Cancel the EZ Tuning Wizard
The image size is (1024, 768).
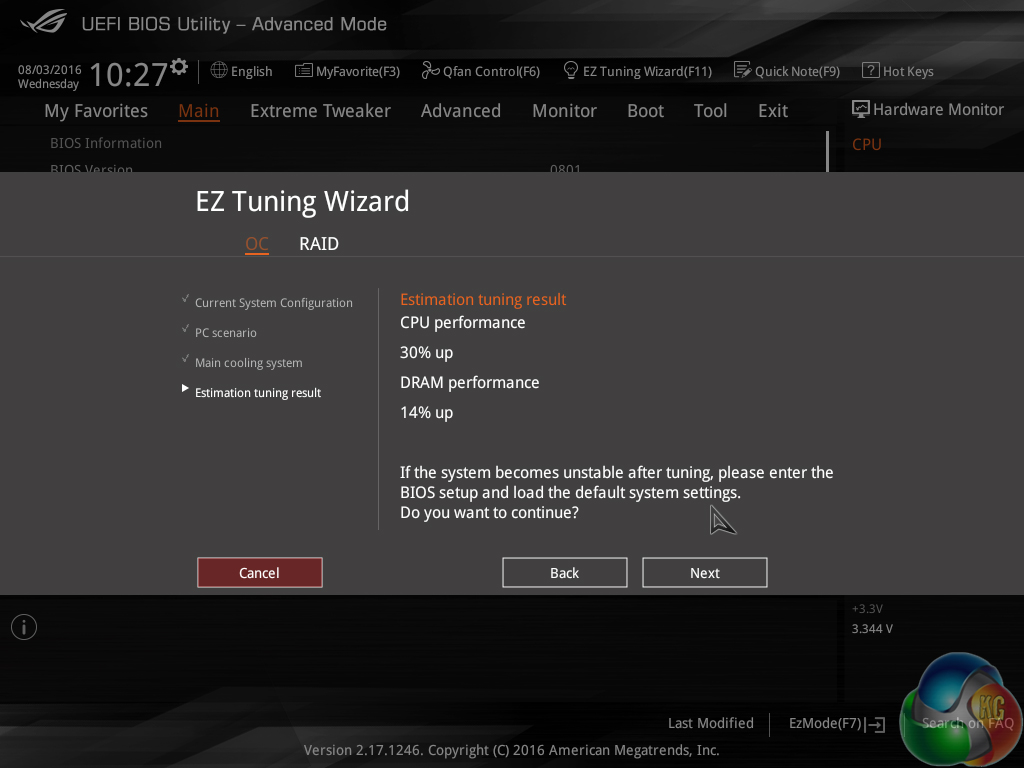(x=260, y=573)
